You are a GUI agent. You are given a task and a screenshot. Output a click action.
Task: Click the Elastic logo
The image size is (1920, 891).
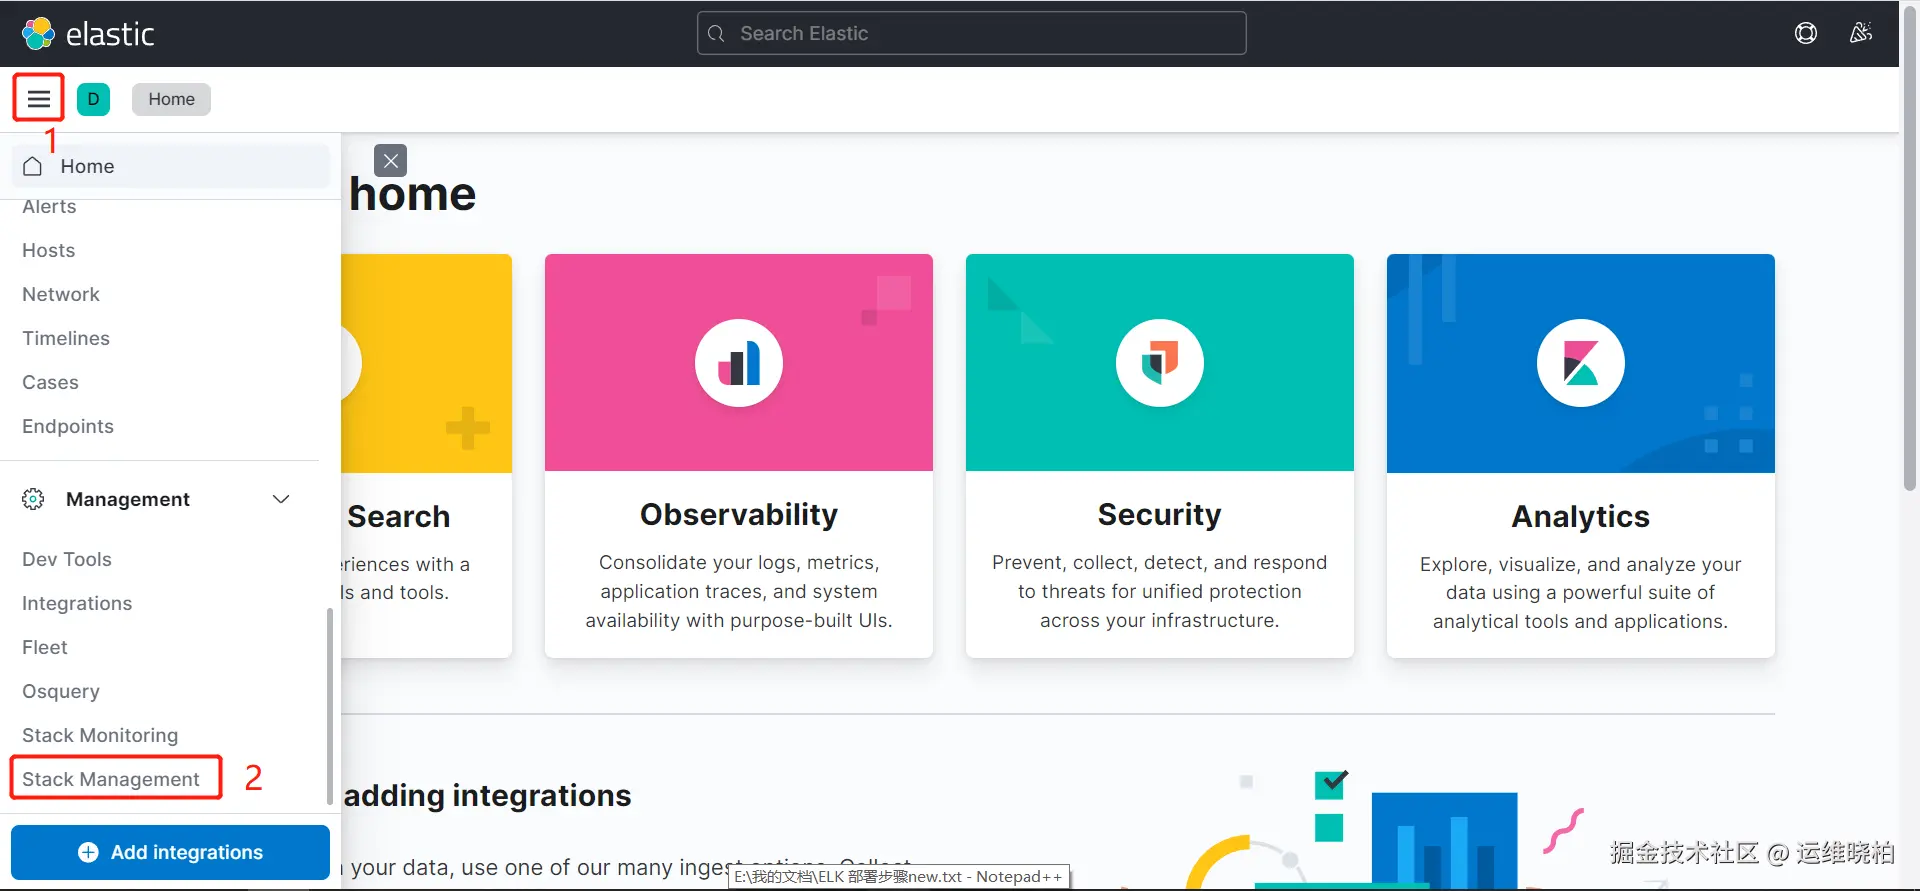click(88, 34)
